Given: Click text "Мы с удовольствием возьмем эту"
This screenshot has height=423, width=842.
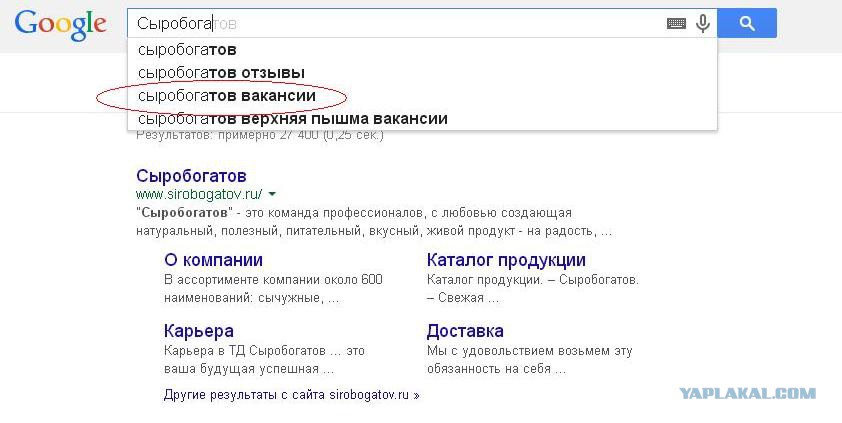Looking at the screenshot, I should (x=529, y=351).
